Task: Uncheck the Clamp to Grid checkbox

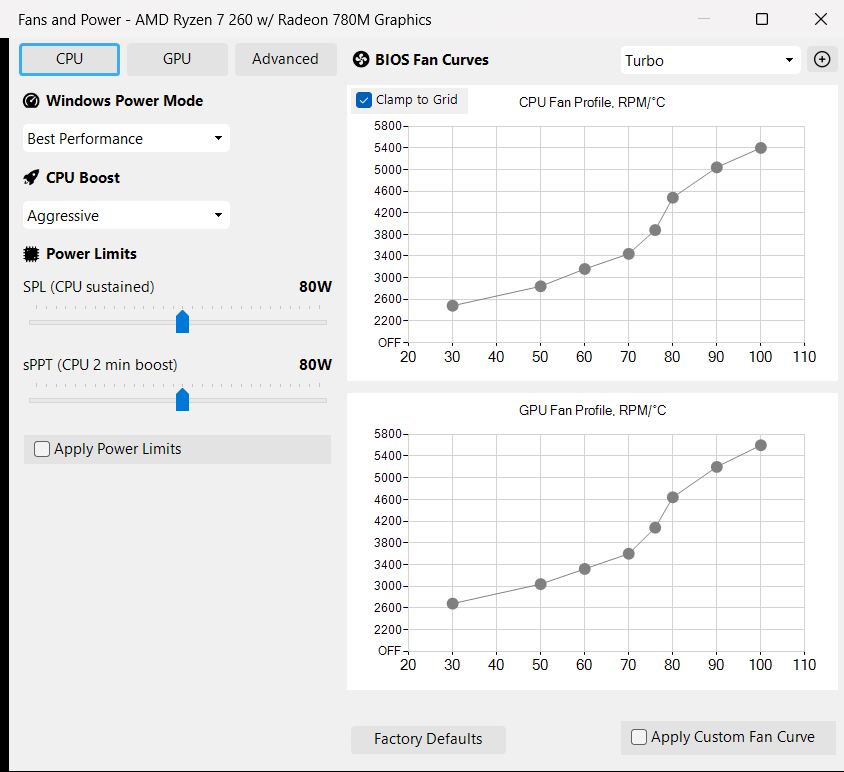Action: 364,100
